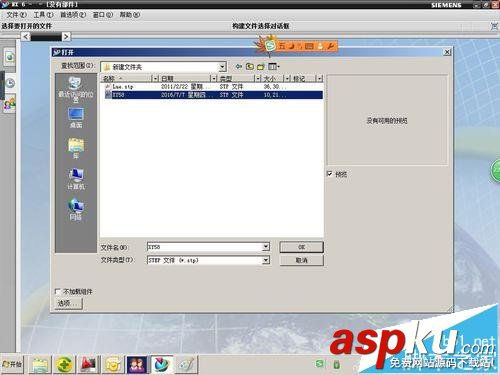Click the dialog-bar icon at top right

coord(494,26)
